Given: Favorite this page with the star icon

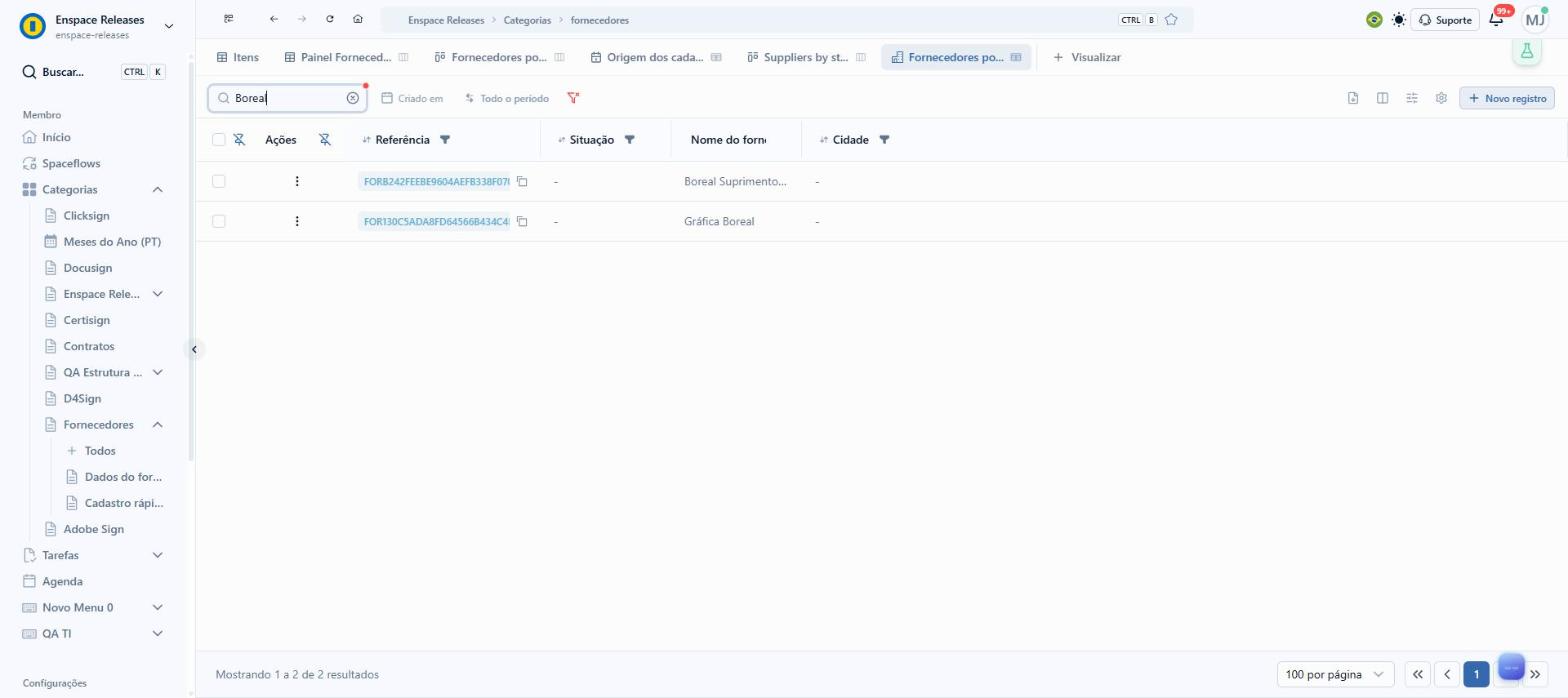Looking at the screenshot, I should tap(1171, 20).
